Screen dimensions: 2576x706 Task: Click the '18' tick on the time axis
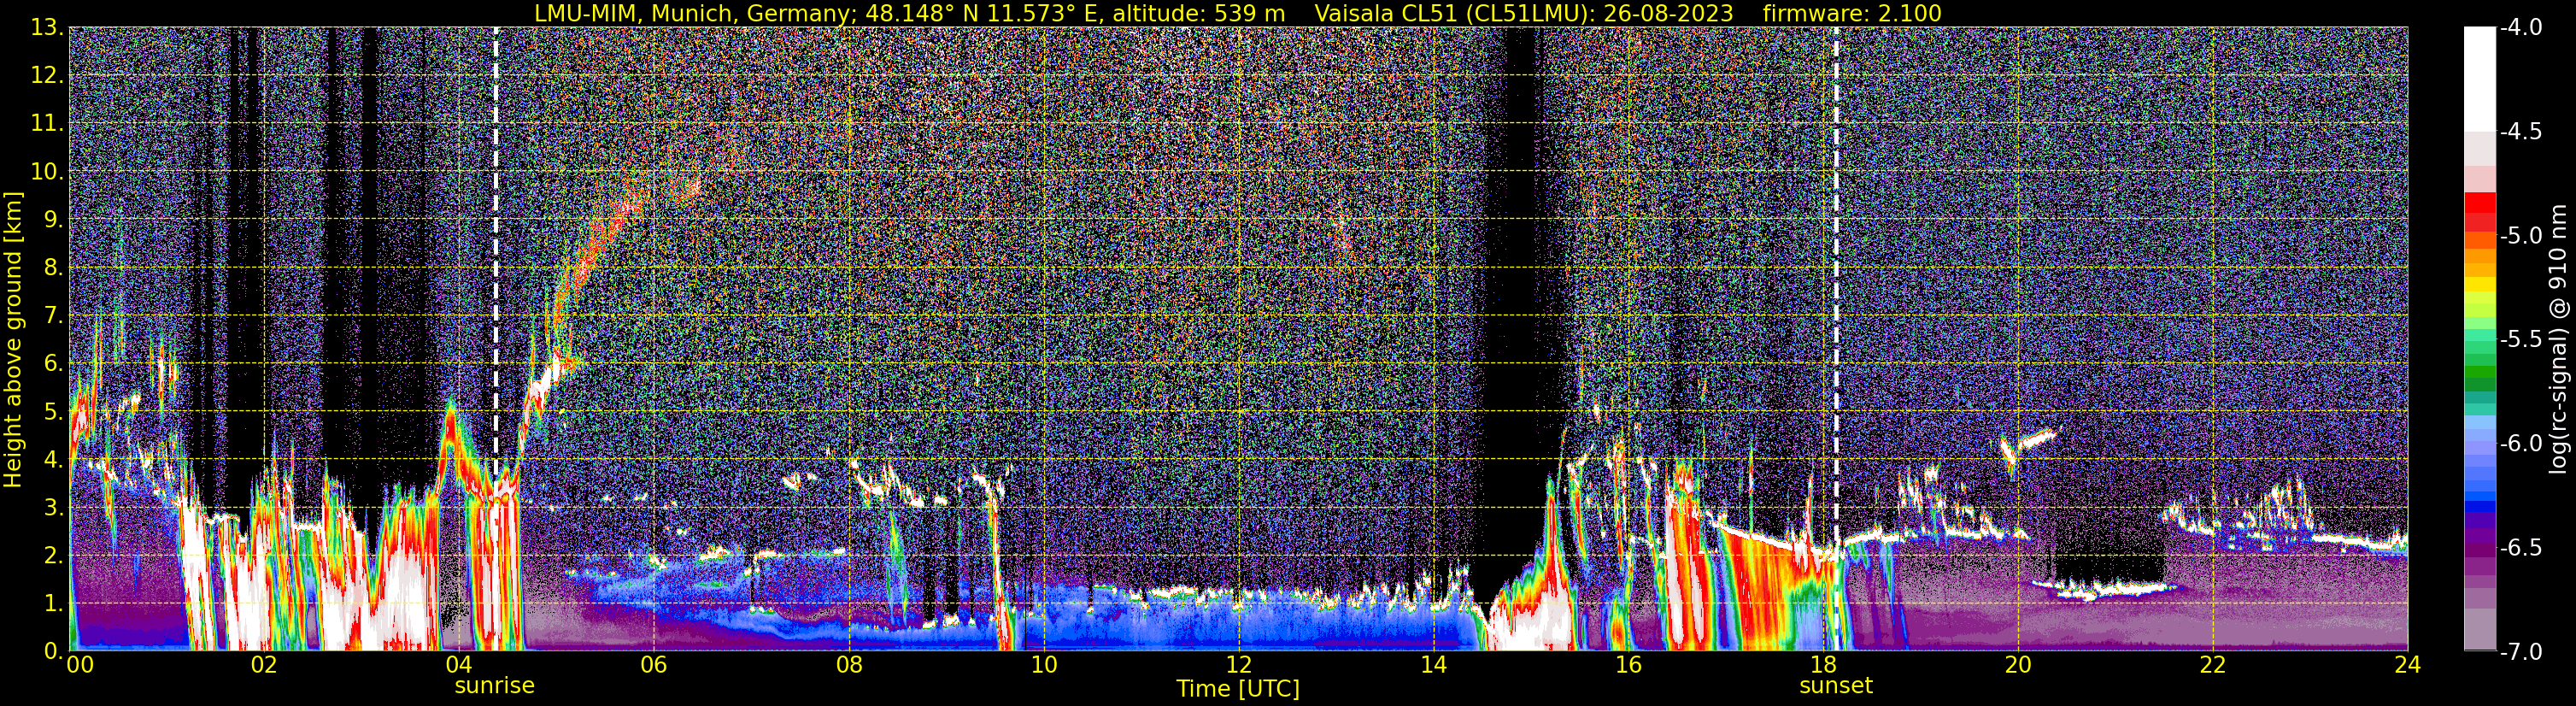point(1823,665)
